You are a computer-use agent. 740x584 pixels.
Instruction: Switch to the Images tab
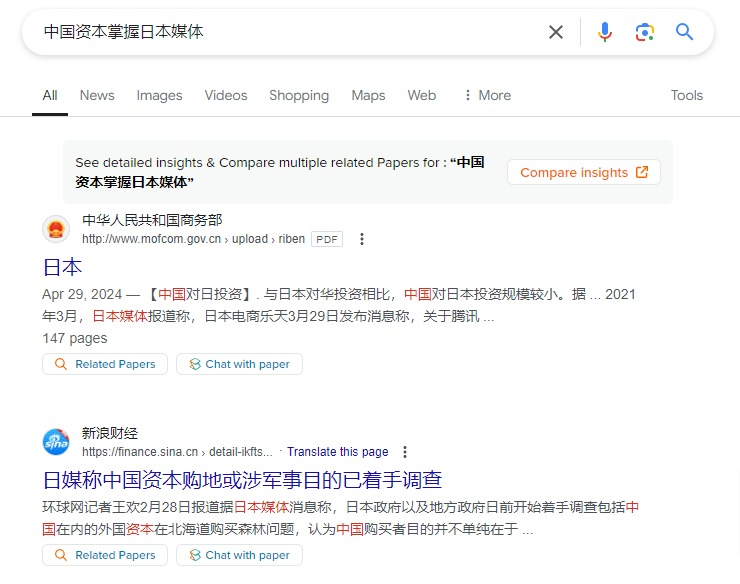[160, 95]
